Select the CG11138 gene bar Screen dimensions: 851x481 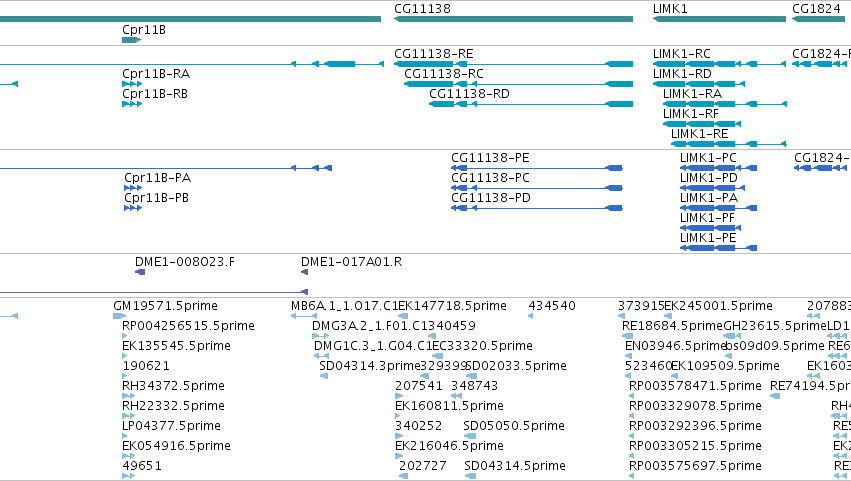pyautogui.click(x=513, y=19)
